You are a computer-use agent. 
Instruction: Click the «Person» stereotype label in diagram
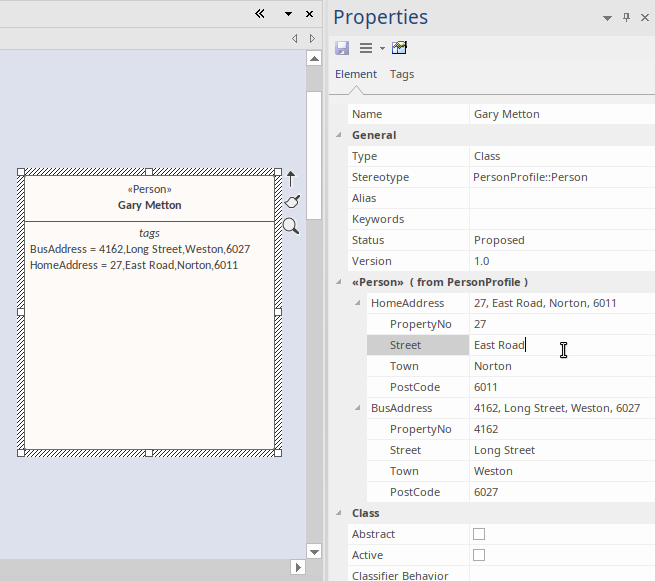[x=150, y=189]
